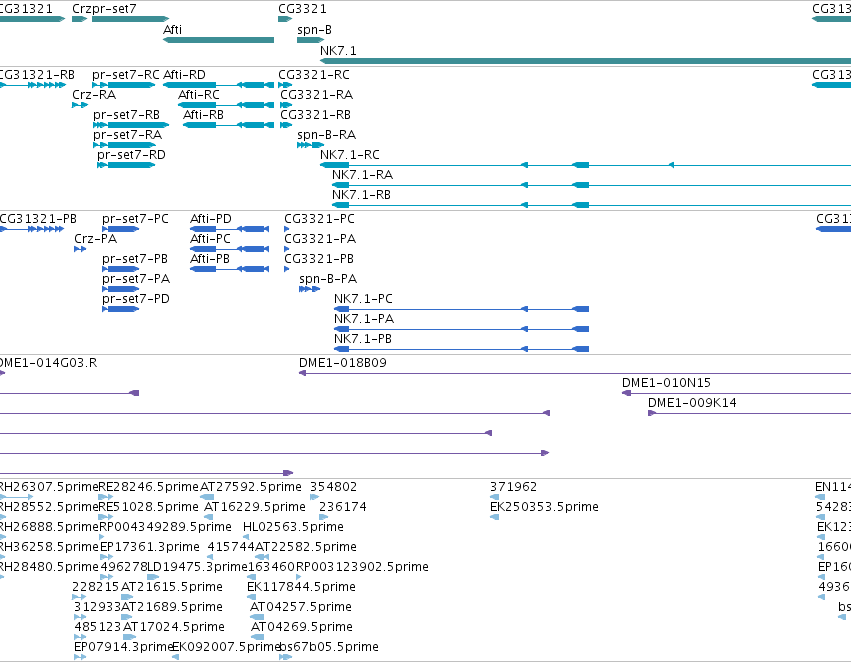This screenshot has height=662, width=851.
Task: Click transcript CG31321-RB label
Action: coord(37,75)
